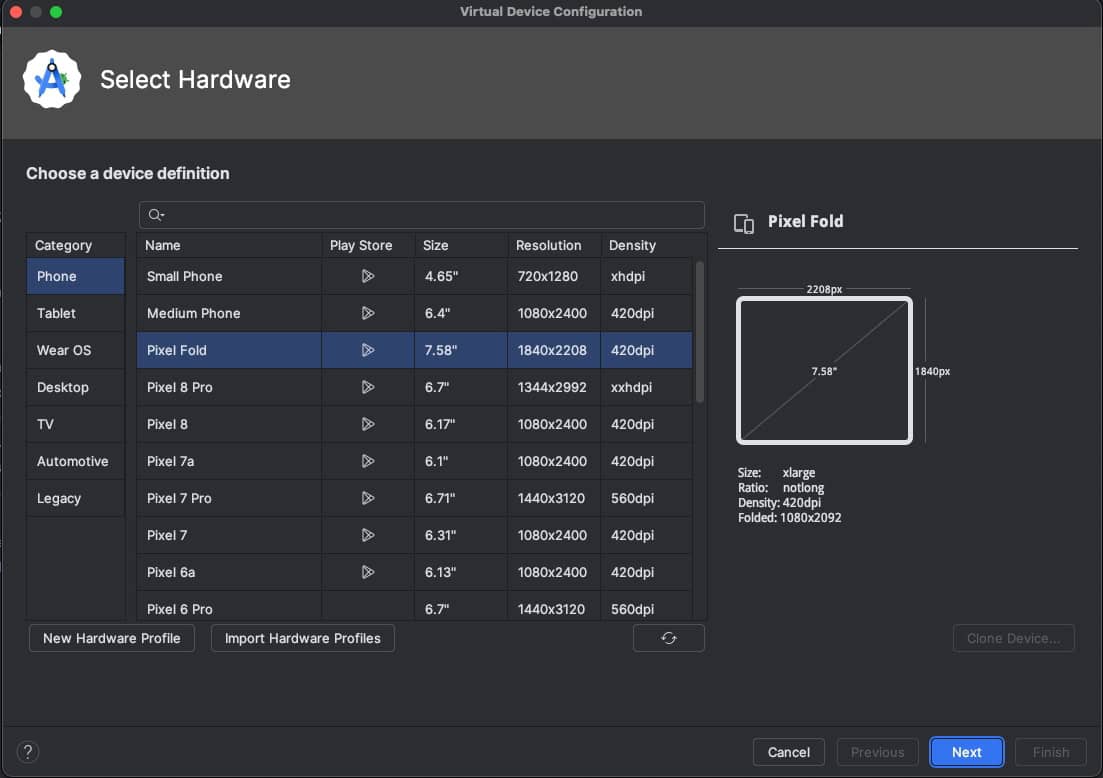Click the foldable device icon beside Pixel Fold
The width and height of the screenshot is (1103, 778).
[744, 223]
